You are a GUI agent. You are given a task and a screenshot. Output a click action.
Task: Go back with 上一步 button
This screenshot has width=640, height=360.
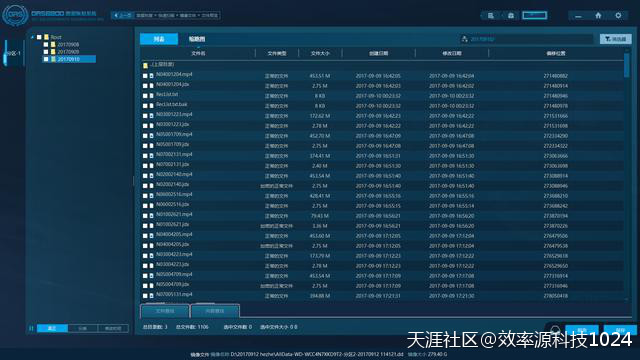point(122,16)
